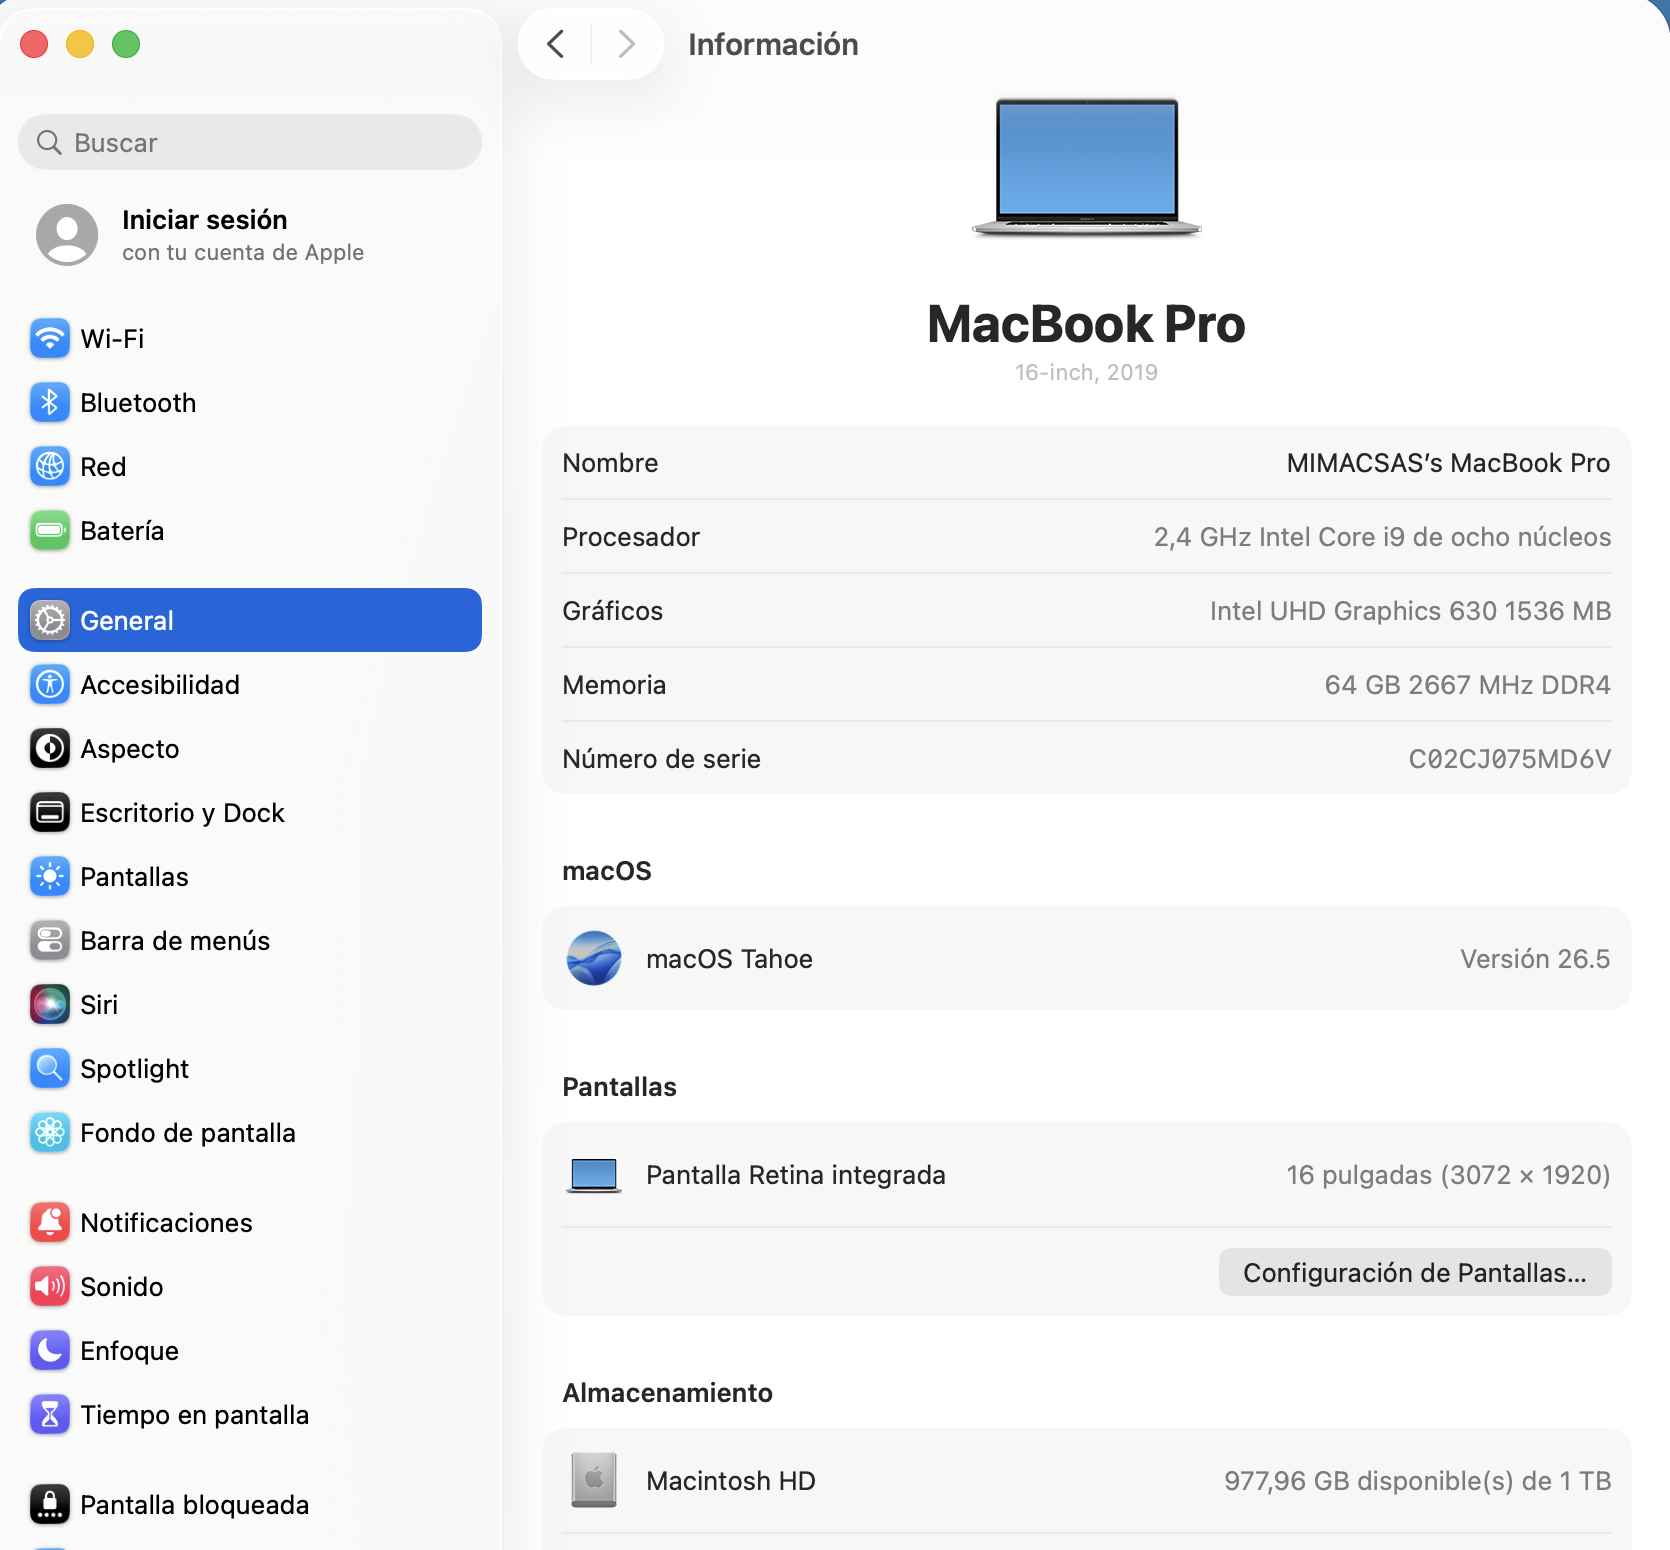
Task: Click the Pantalla Retina integrada label
Action: point(796,1175)
